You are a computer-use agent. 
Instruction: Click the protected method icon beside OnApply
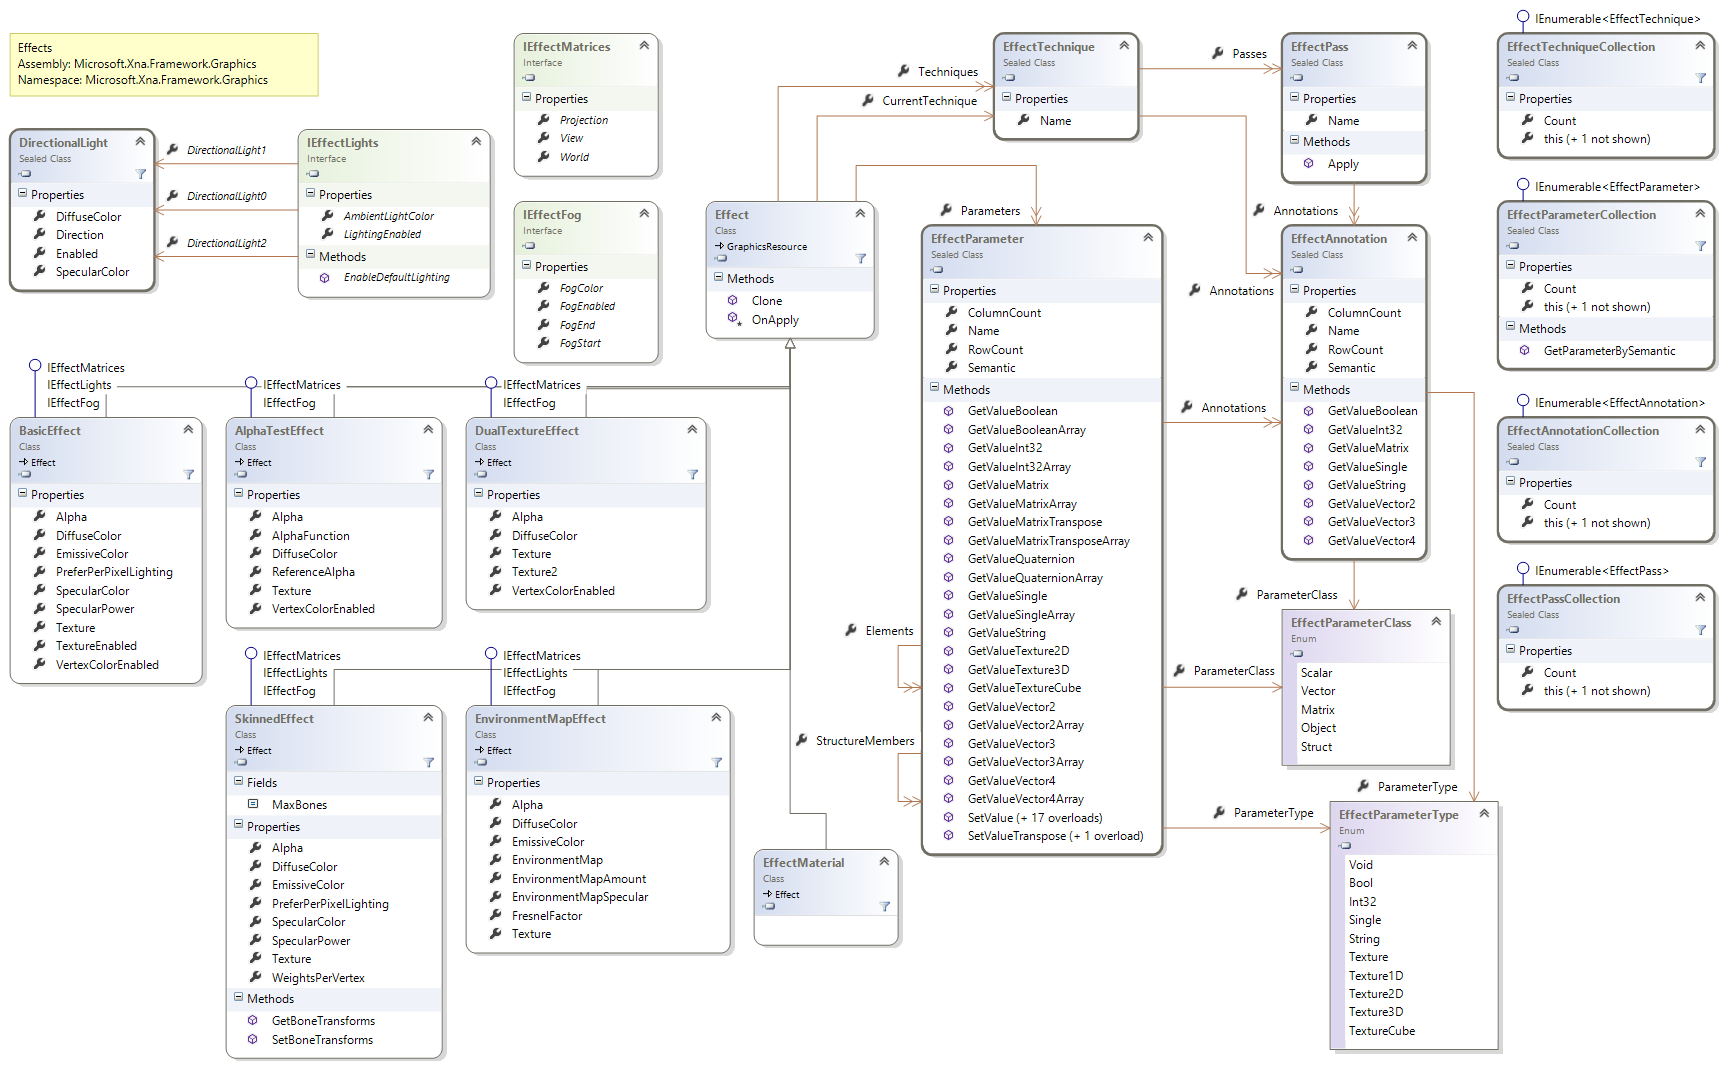pos(733,319)
